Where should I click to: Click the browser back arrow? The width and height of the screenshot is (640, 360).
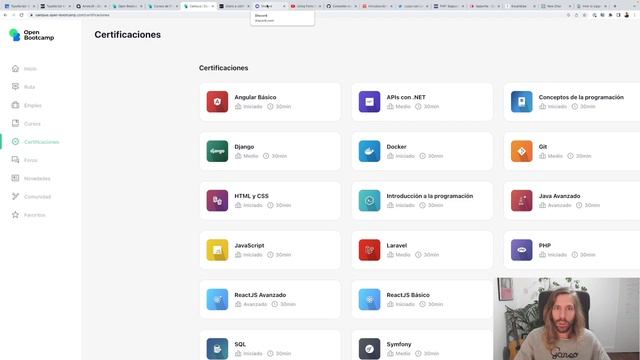[5, 15]
